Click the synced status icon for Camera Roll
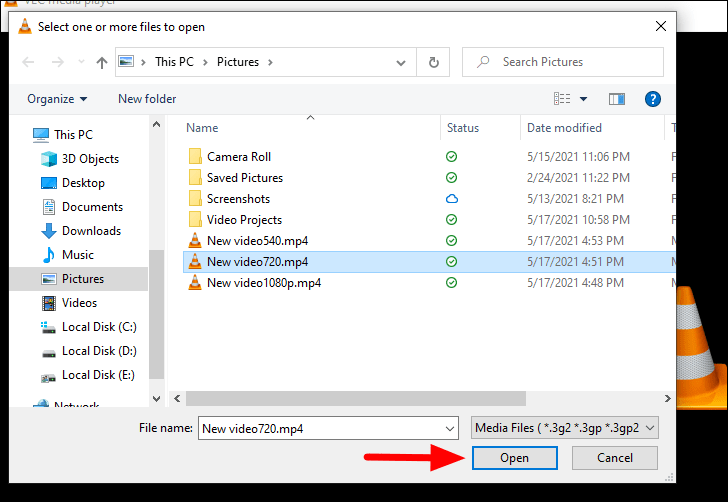Viewport: 728px width, 502px height. pos(451,156)
